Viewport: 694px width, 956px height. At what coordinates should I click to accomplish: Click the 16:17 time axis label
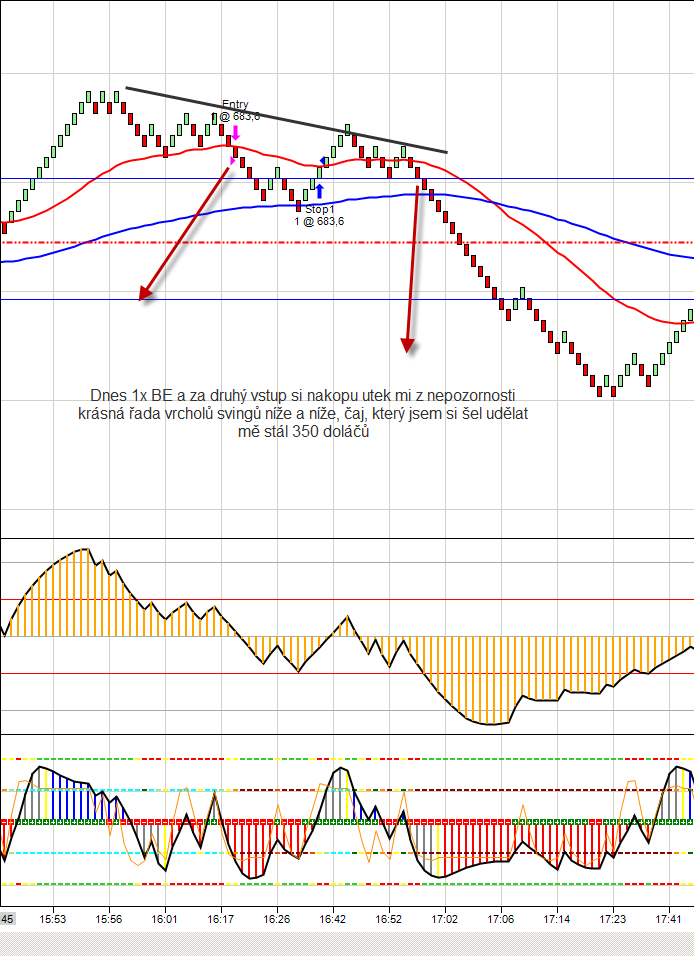(221, 919)
